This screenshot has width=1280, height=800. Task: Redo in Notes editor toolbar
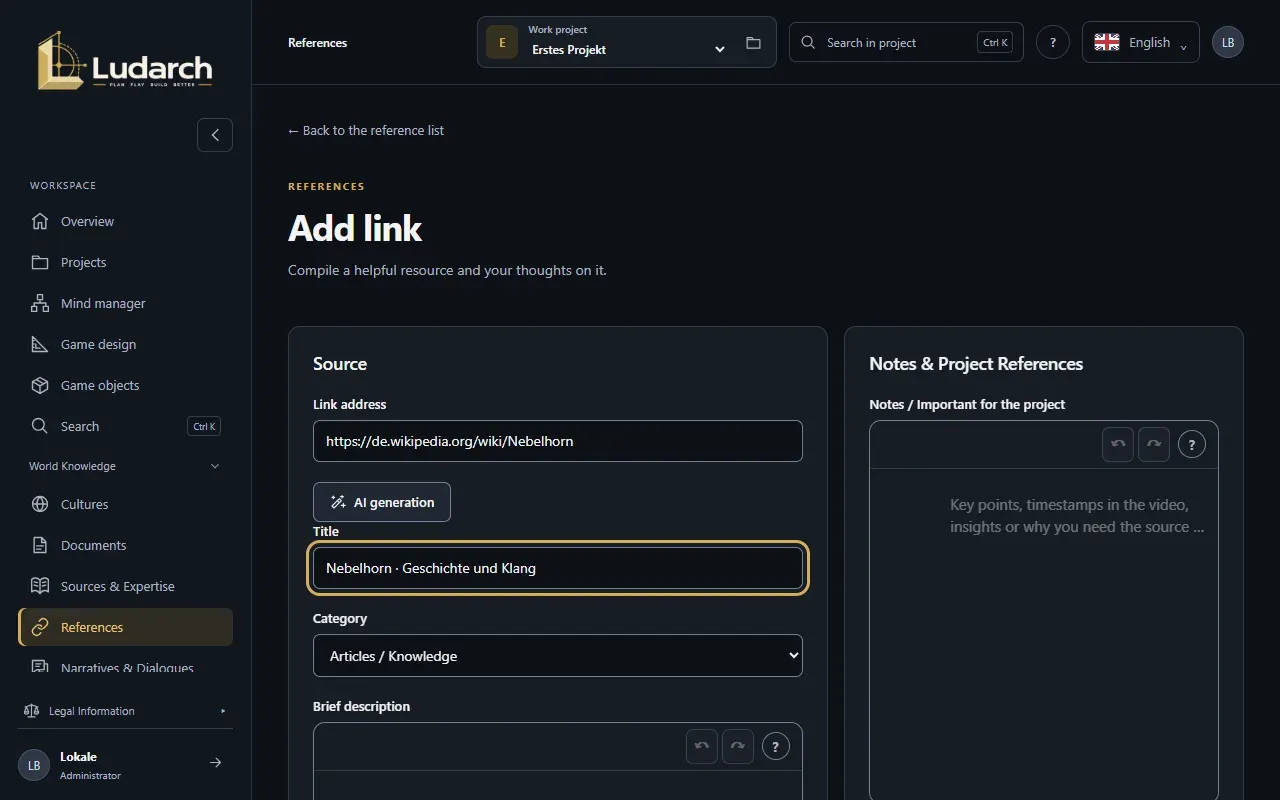1154,445
